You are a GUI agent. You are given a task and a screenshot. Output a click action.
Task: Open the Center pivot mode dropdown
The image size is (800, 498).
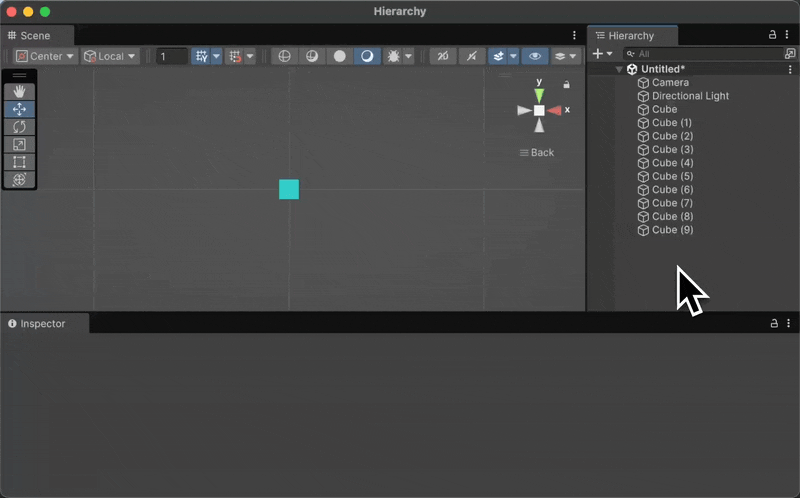(45, 56)
